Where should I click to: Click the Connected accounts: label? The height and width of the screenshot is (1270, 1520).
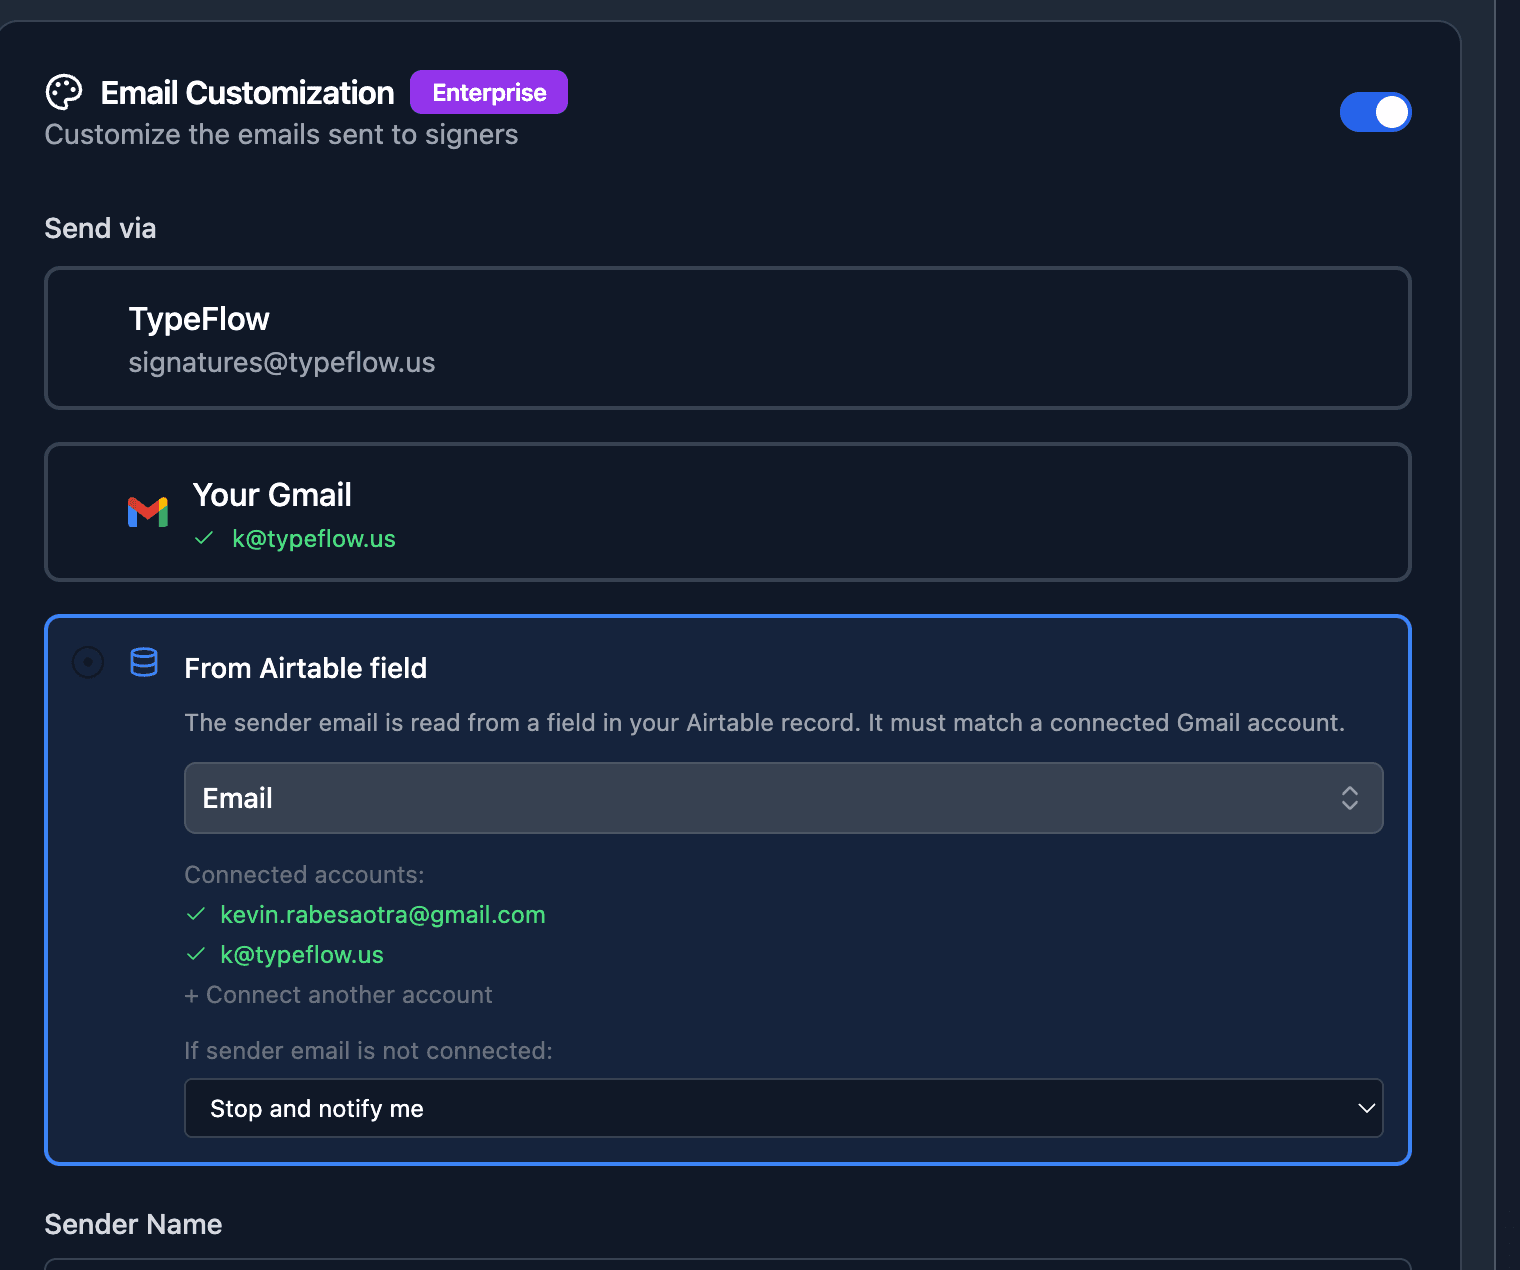click(x=305, y=875)
